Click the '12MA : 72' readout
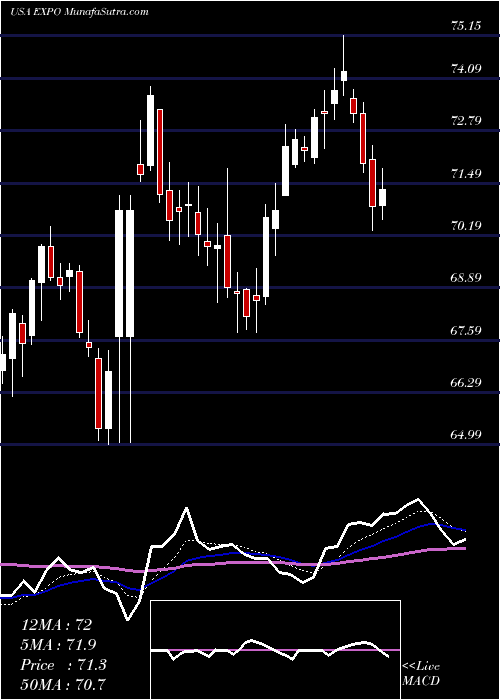Viewport: 500px width, 700px height. tap(56, 625)
